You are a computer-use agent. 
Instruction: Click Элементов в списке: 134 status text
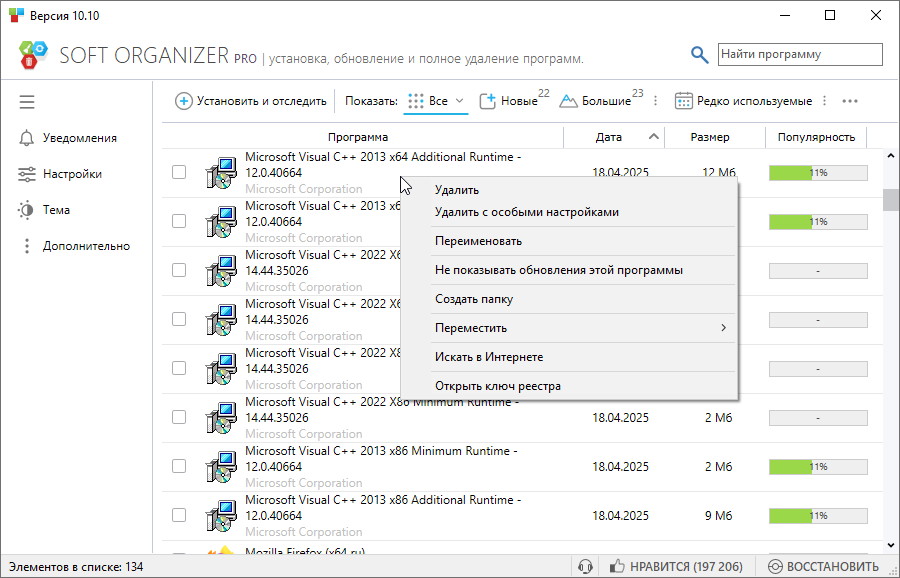click(x=76, y=567)
